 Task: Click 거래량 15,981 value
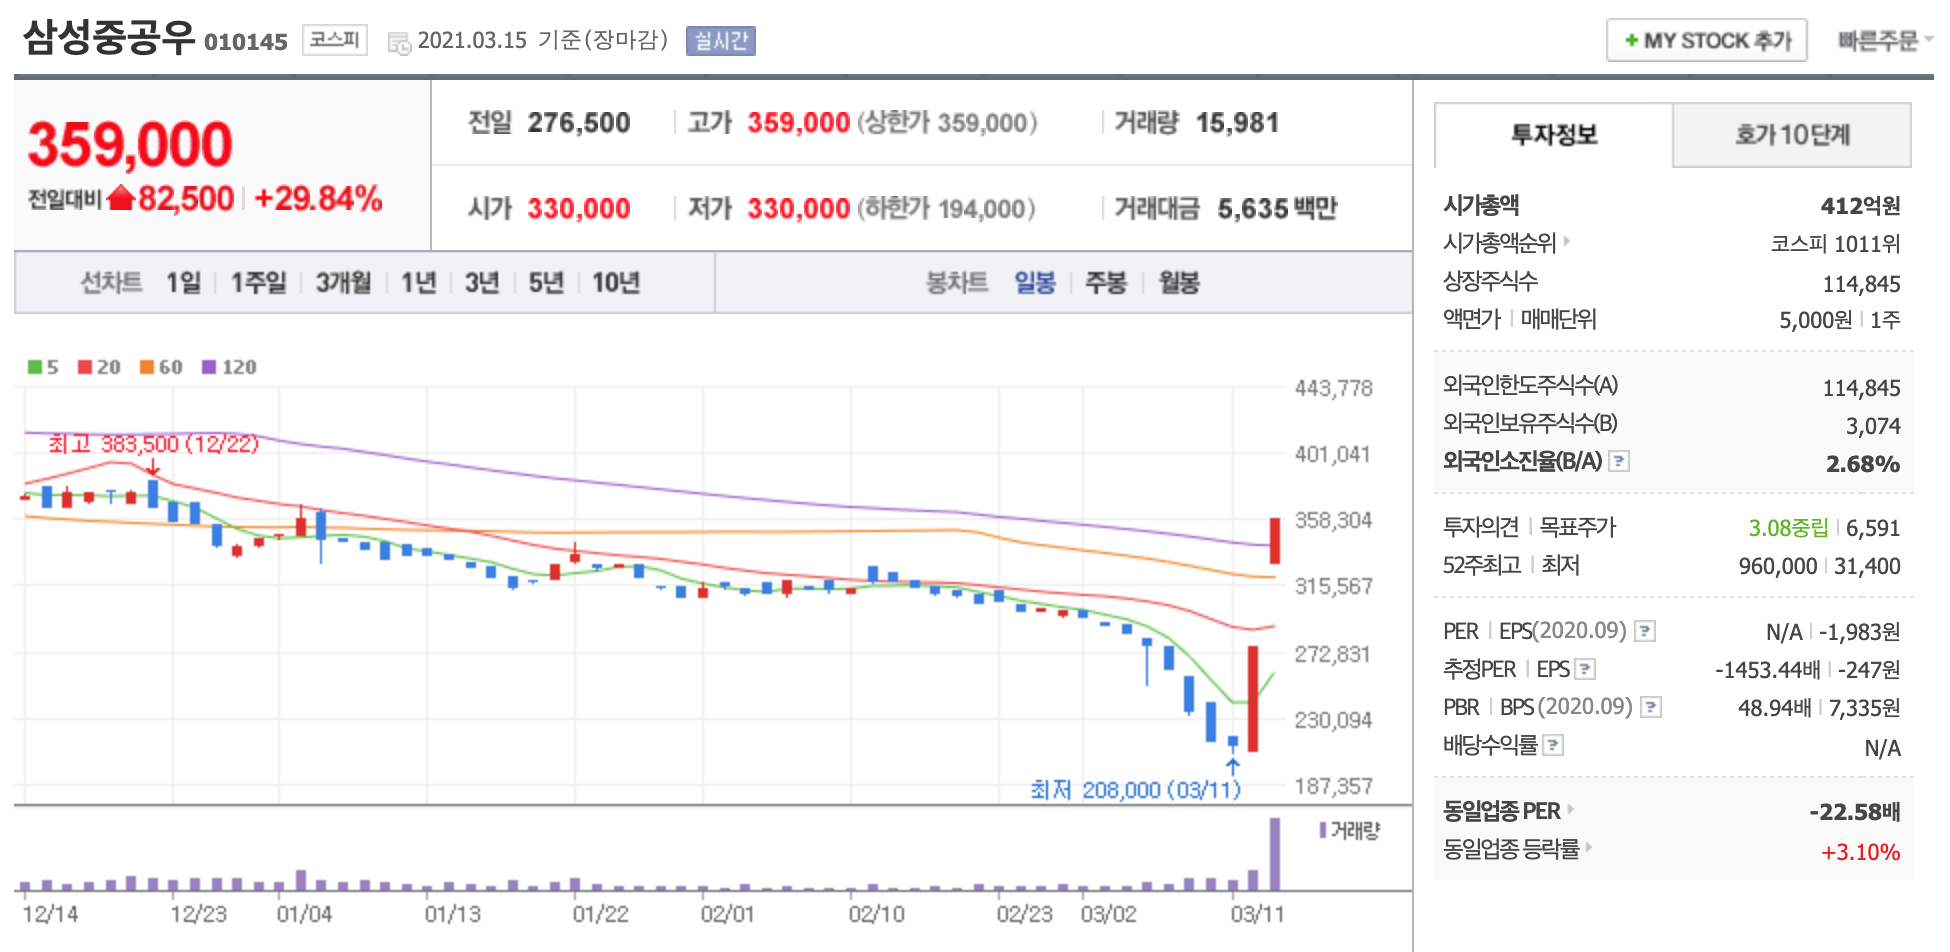[x=1237, y=123]
